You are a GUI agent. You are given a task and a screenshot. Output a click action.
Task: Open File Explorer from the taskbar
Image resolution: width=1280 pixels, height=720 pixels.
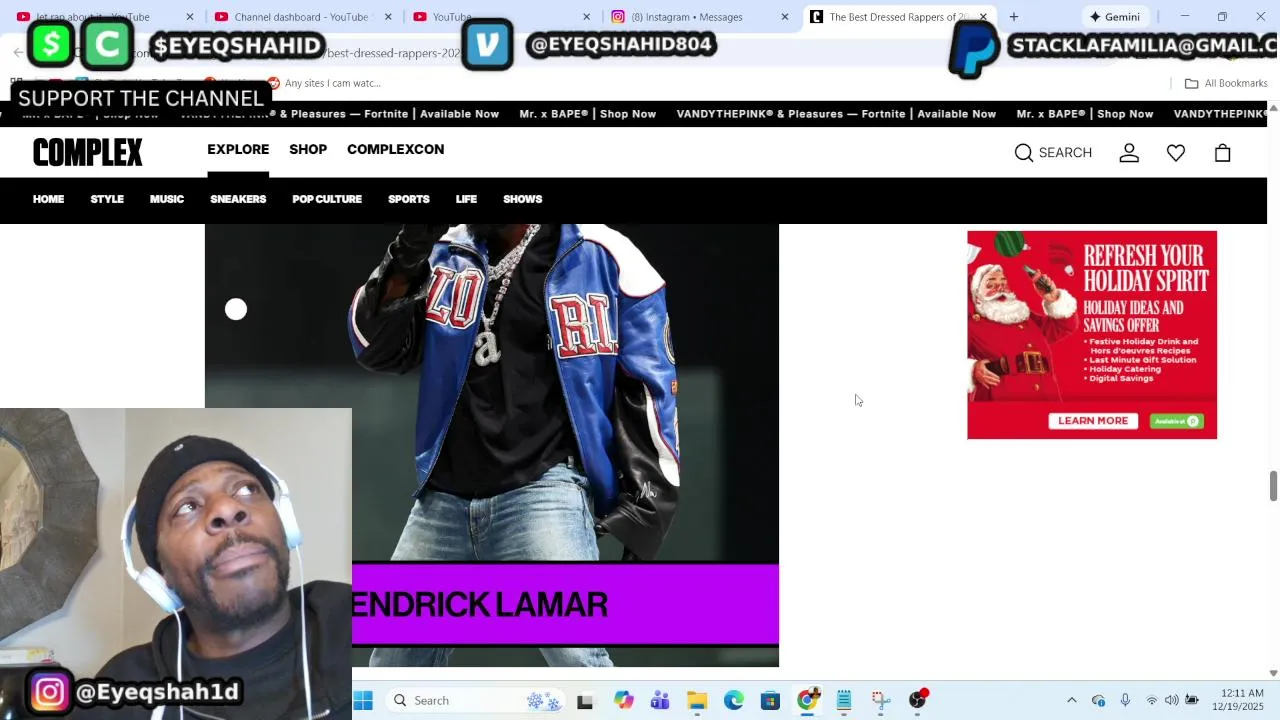pos(697,701)
